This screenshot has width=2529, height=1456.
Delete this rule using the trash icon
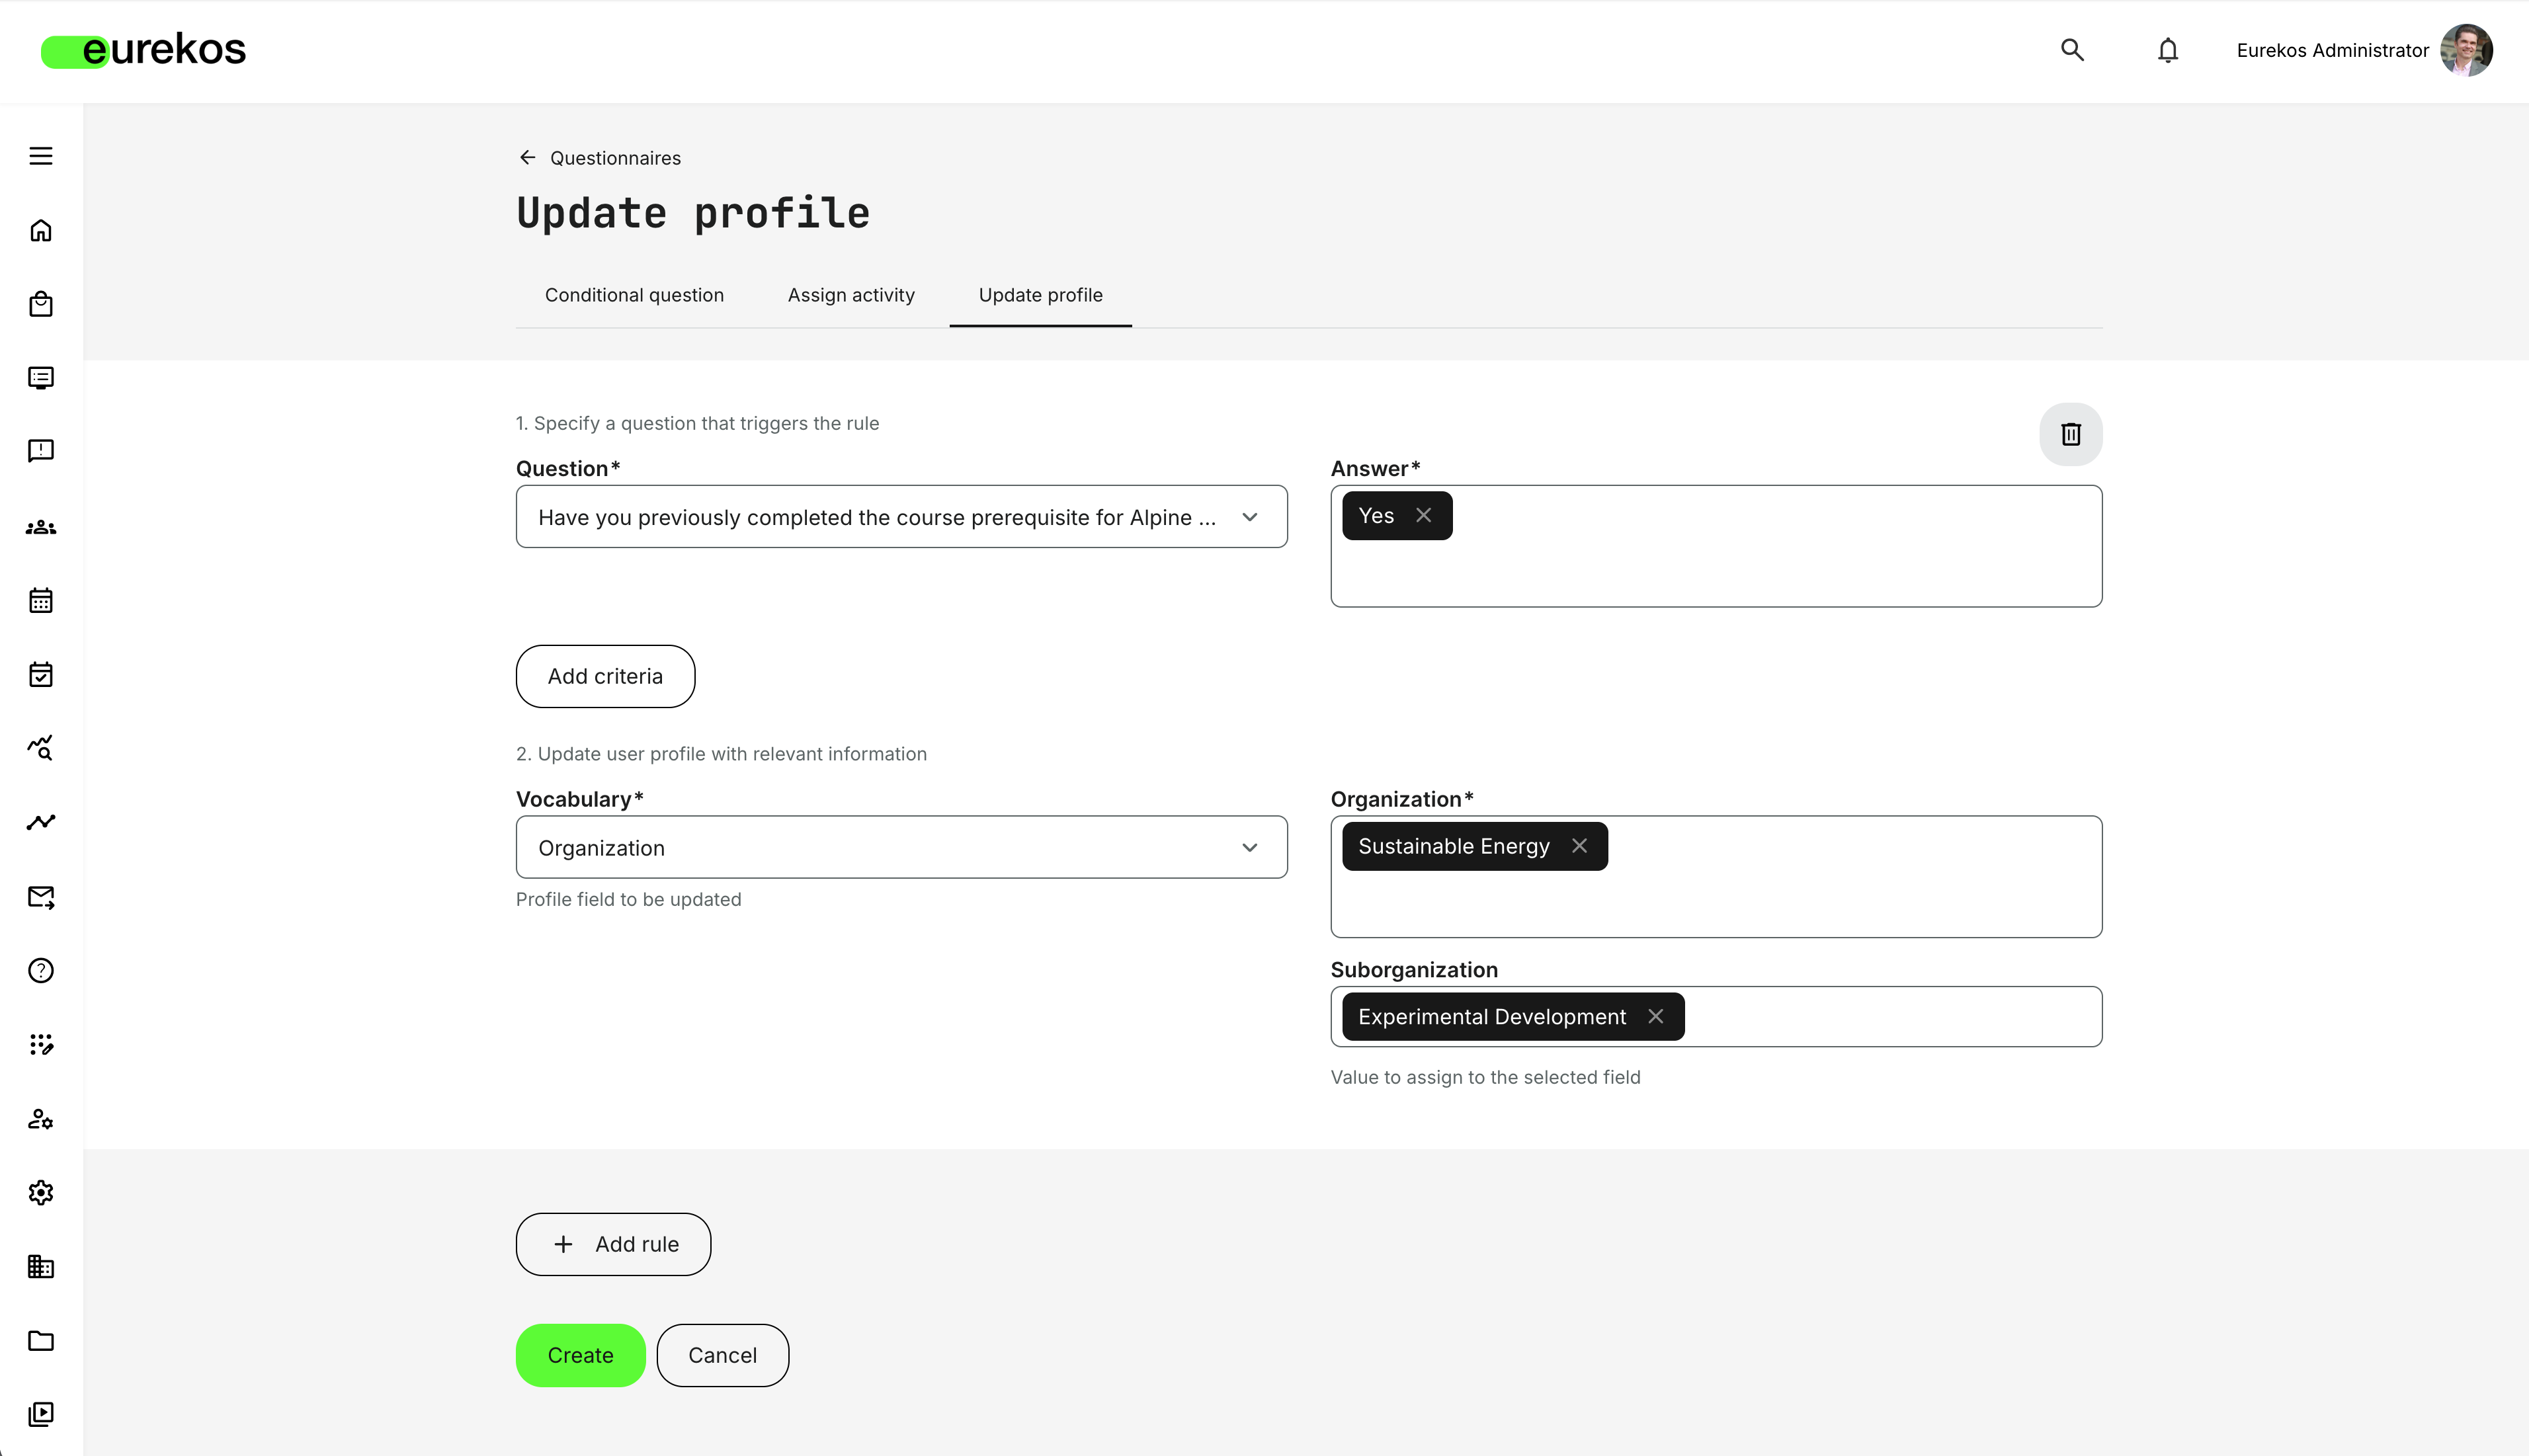2070,434
